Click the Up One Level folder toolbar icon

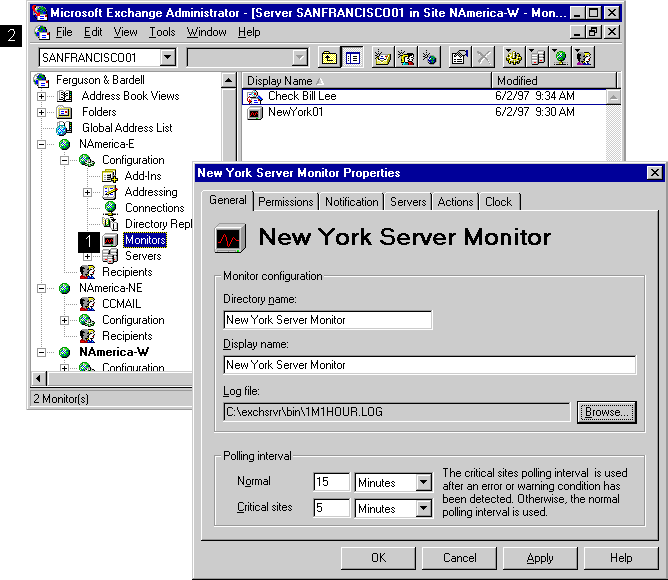click(x=329, y=57)
